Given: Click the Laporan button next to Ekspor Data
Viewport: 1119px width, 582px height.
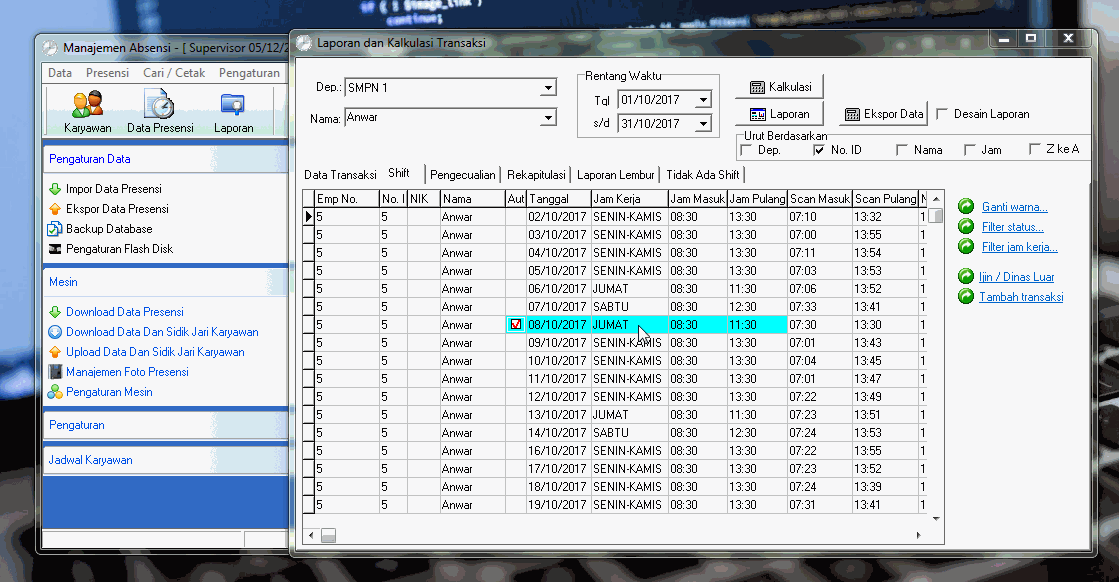Looking at the screenshot, I should pyautogui.click(x=779, y=114).
